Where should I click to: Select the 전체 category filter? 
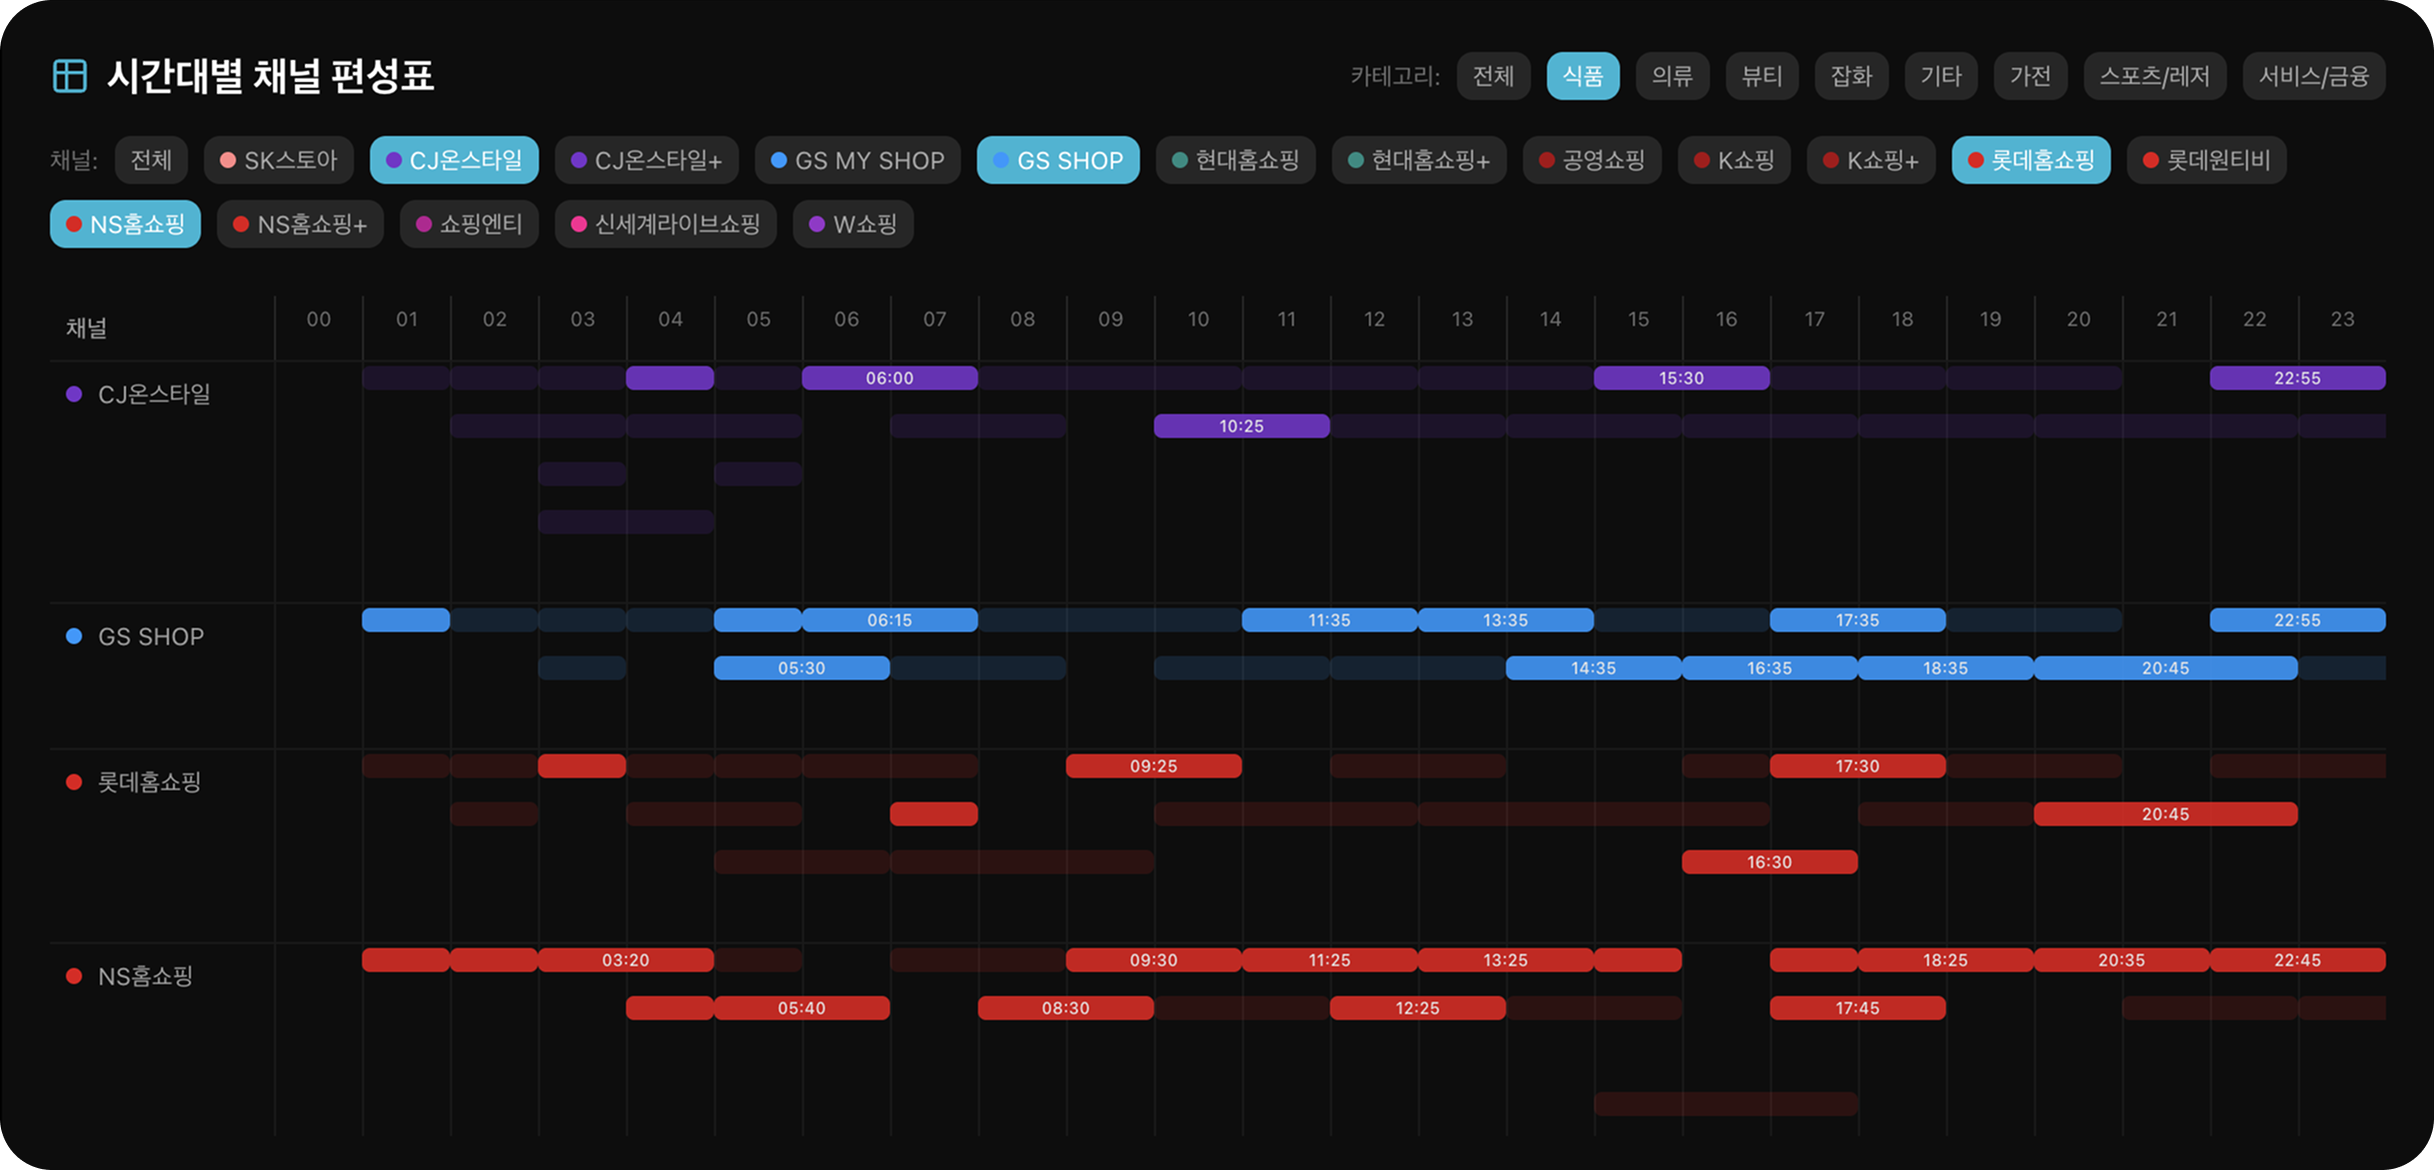coord(1493,76)
